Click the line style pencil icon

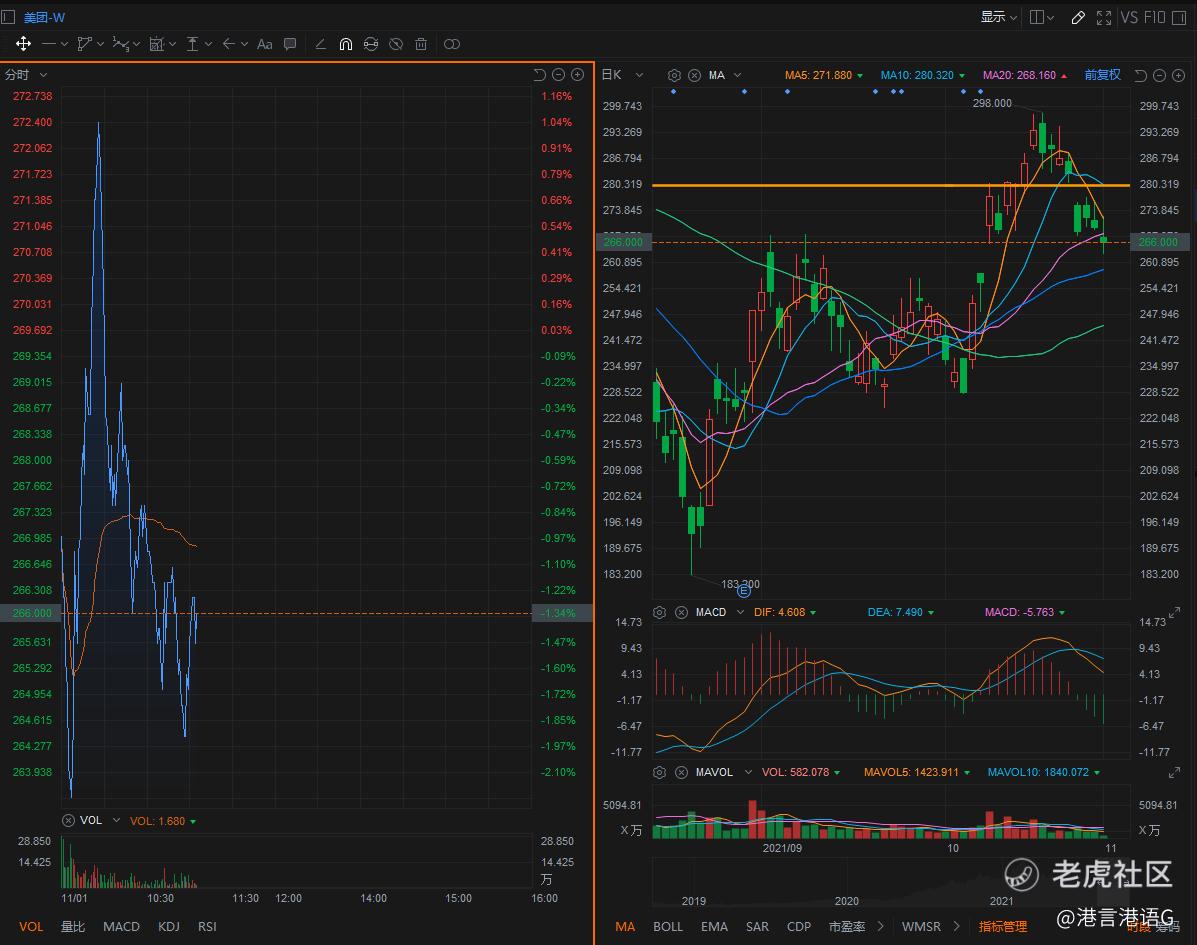click(321, 44)
